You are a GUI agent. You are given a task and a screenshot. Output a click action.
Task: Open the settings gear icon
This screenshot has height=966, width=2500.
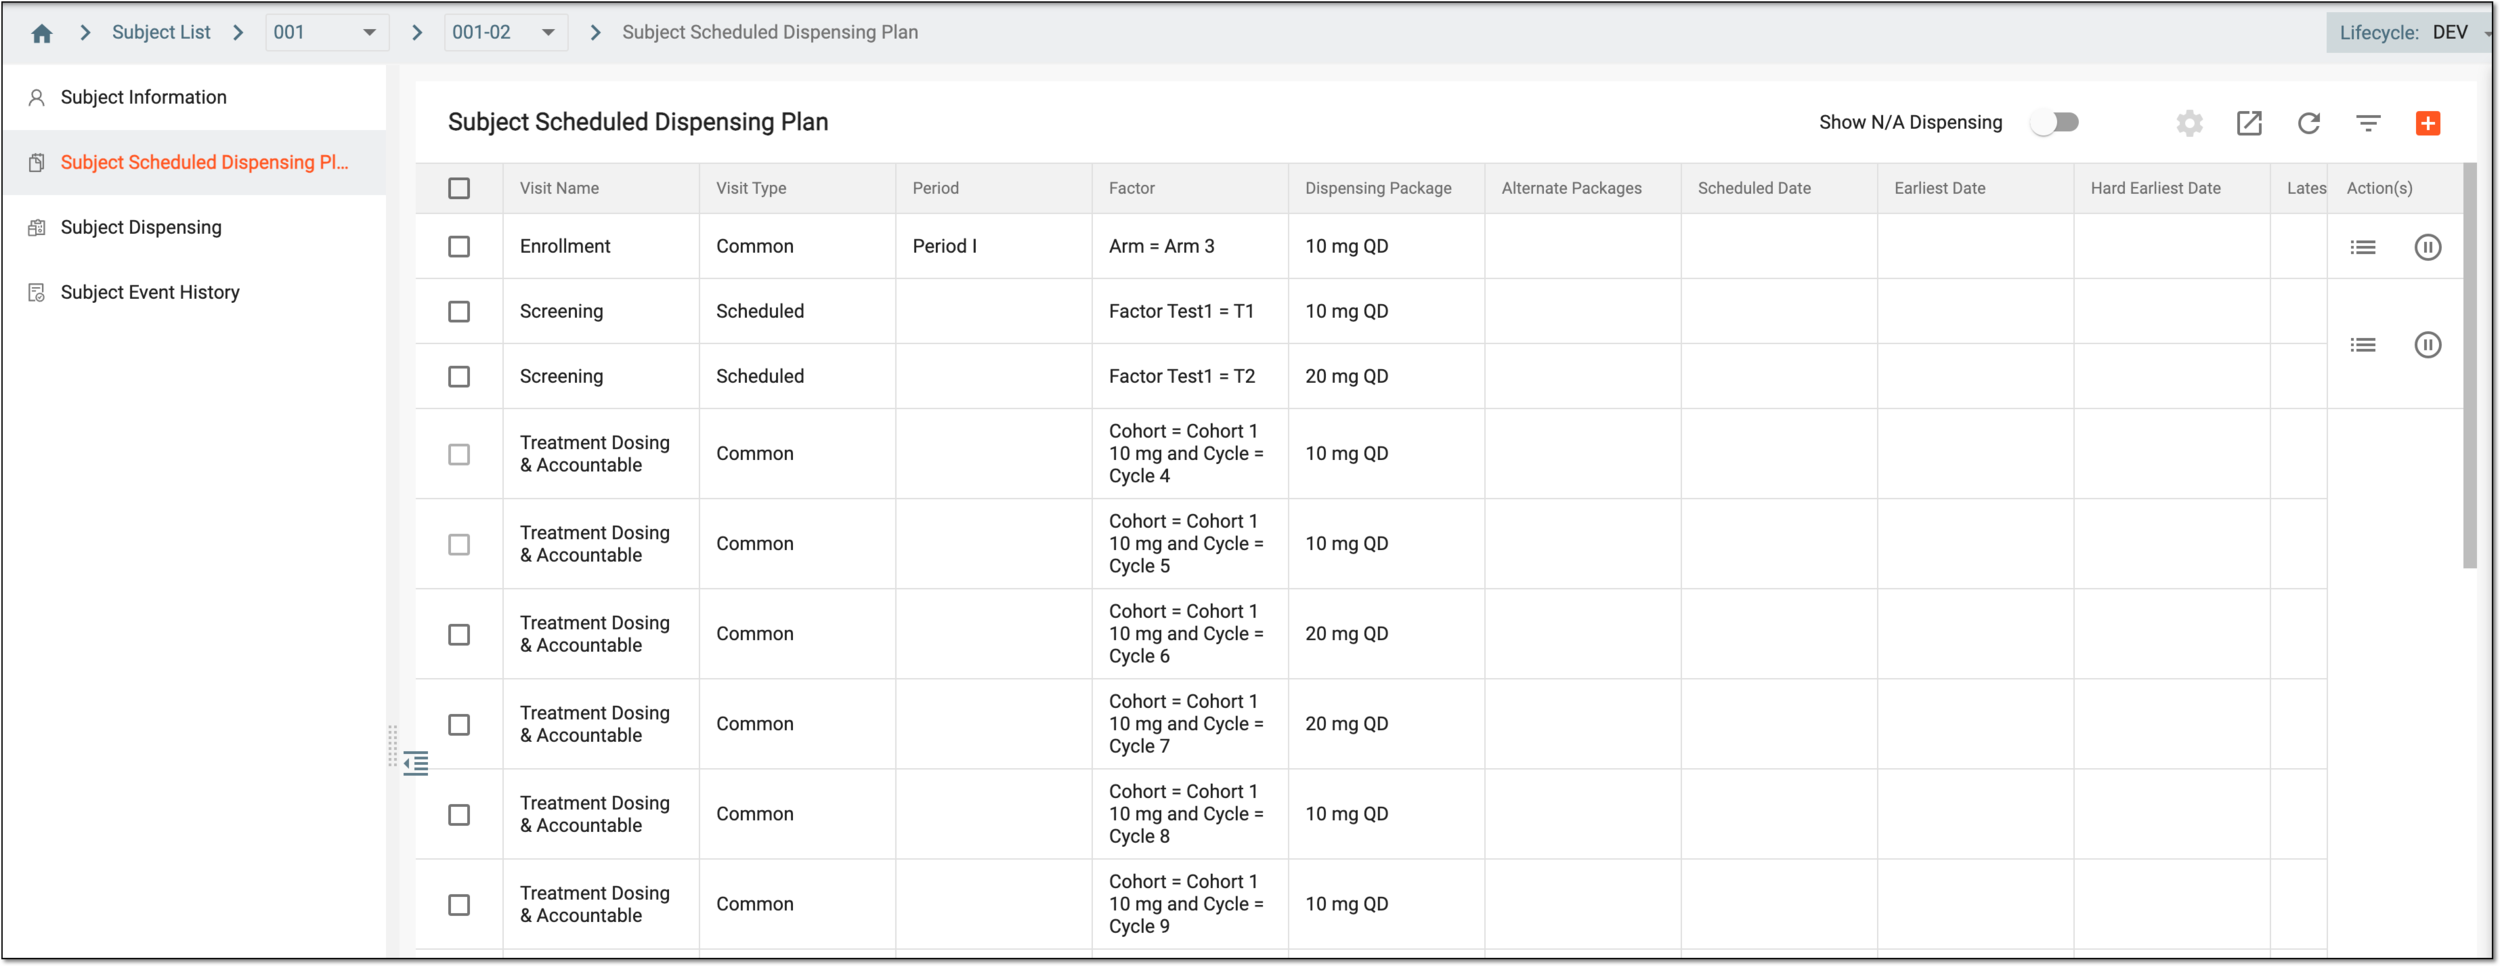click(2189, 123)
